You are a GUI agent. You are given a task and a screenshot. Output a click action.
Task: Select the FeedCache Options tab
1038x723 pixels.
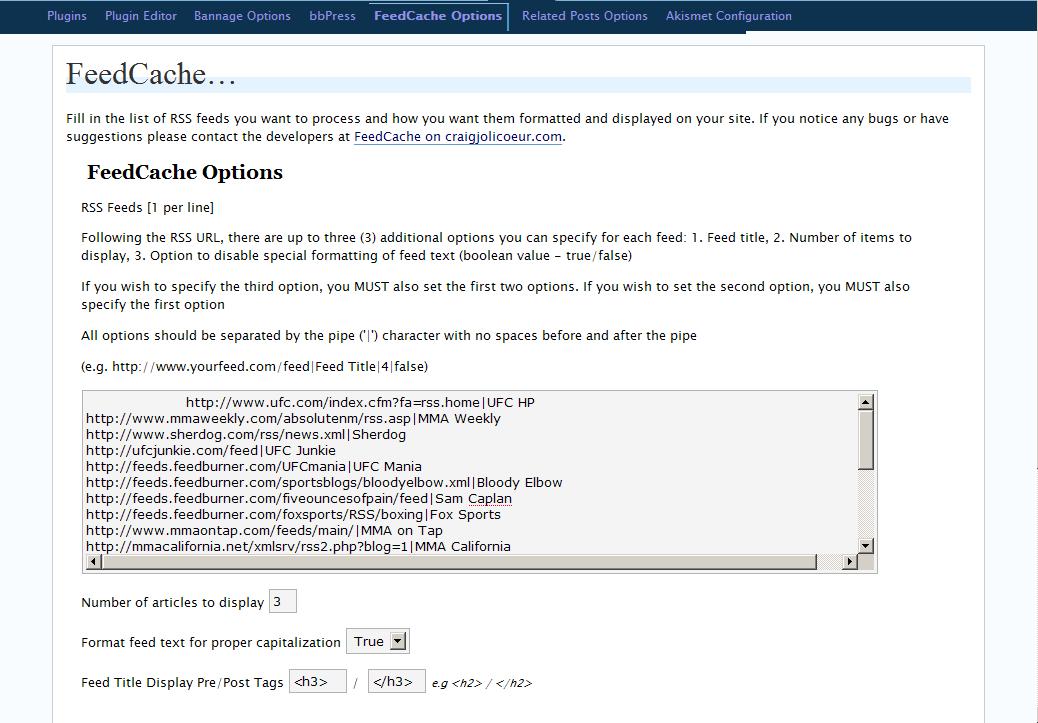coord(438,16)
